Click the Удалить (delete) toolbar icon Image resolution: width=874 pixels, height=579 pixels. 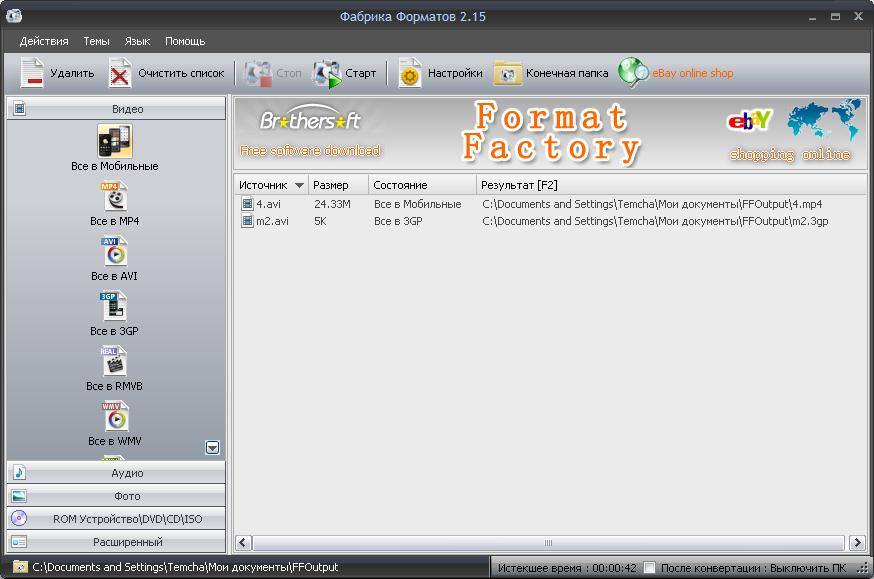click(x=32, y=73)
